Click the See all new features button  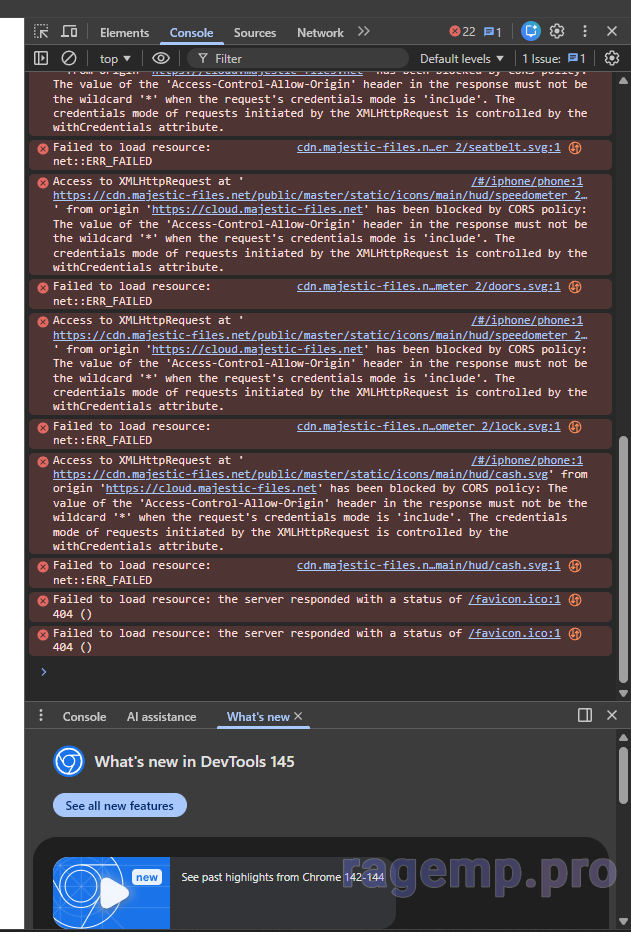tap(120, 806)
